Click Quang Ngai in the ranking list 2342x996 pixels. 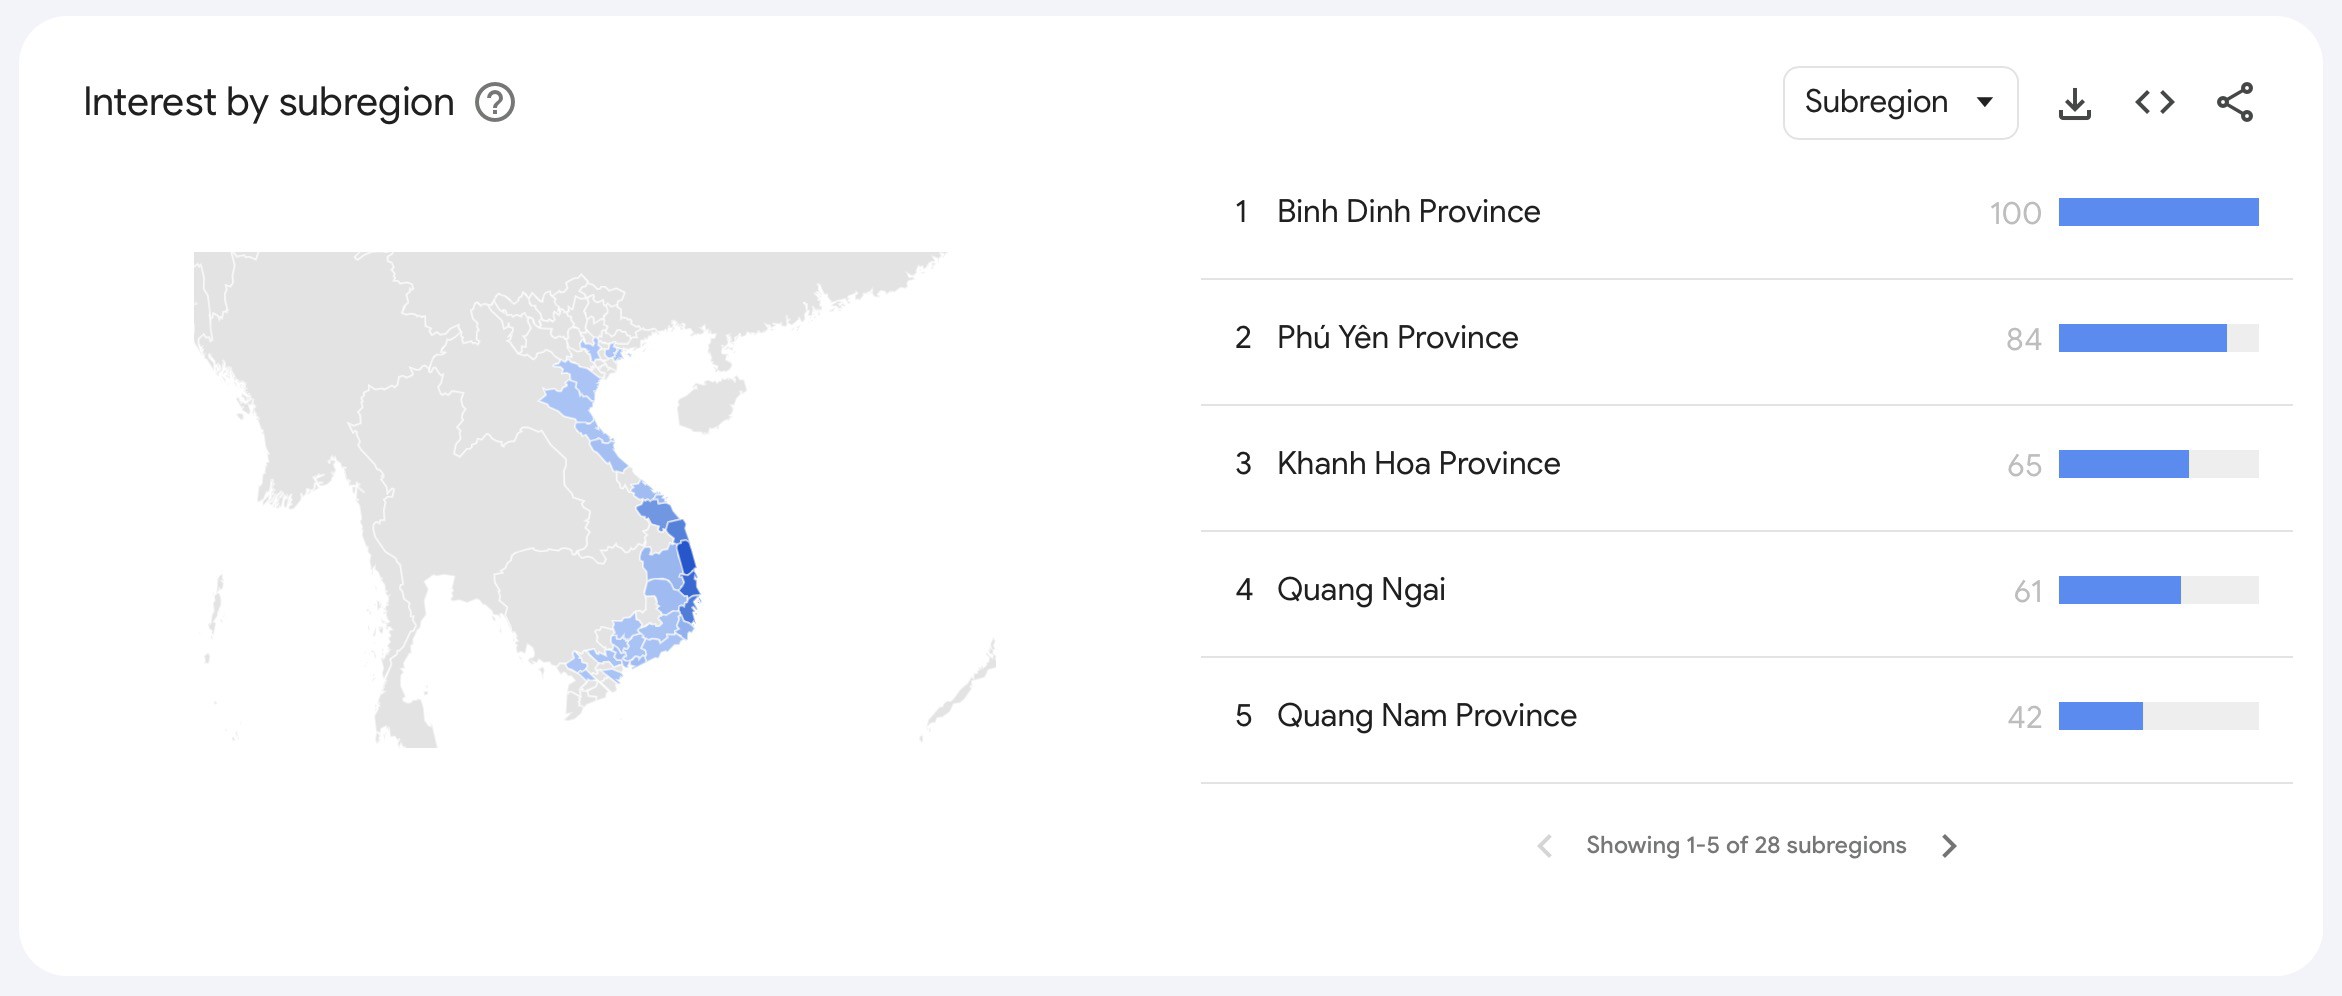pyautogui.click(x=1361, y=589)
